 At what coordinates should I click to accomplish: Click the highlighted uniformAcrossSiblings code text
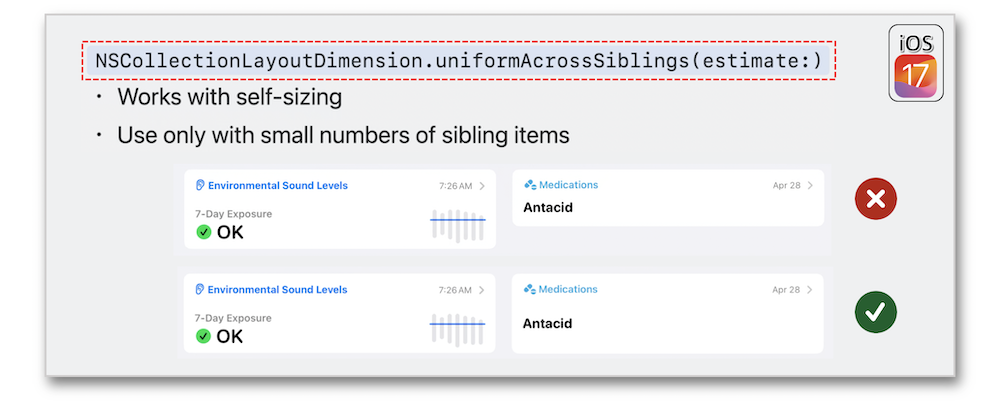click(x=459, y=61)
